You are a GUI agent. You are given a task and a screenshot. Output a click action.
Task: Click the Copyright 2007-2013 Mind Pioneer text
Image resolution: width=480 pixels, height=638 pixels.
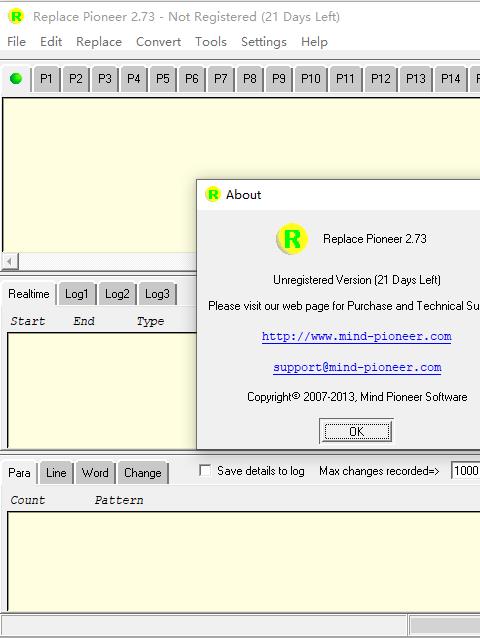pos(357,397)
